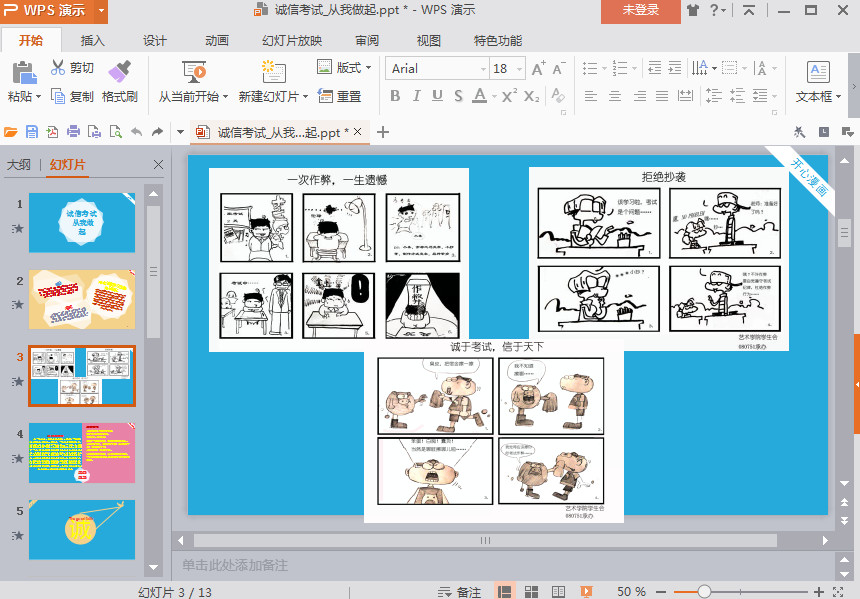The width and height of the screenshot is (860, 599).
Task: Toggle Underline formatting
Action: pyautogui.click(x=437, y=96)
